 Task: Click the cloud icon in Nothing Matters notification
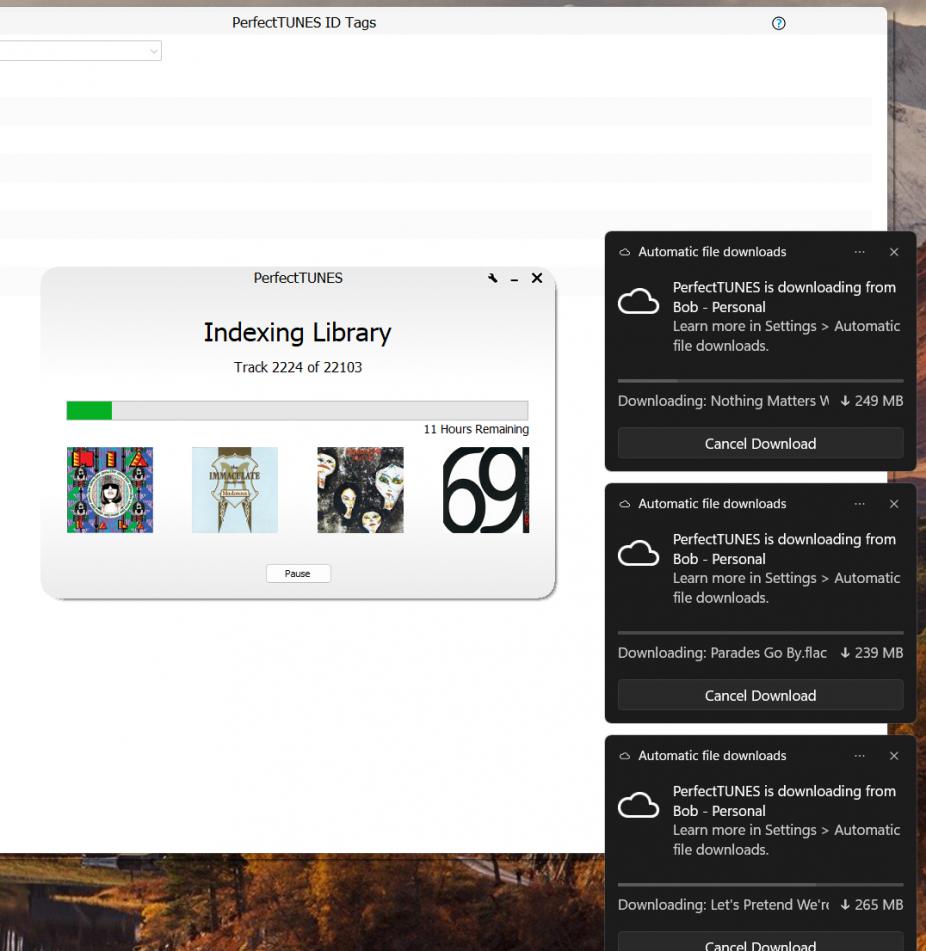click(639, 302)
